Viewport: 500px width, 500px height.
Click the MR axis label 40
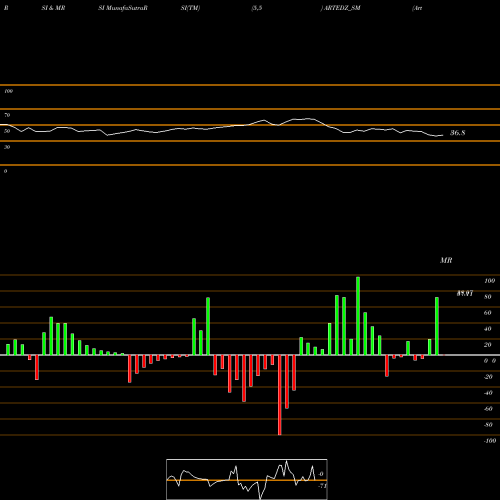[488, 329]
